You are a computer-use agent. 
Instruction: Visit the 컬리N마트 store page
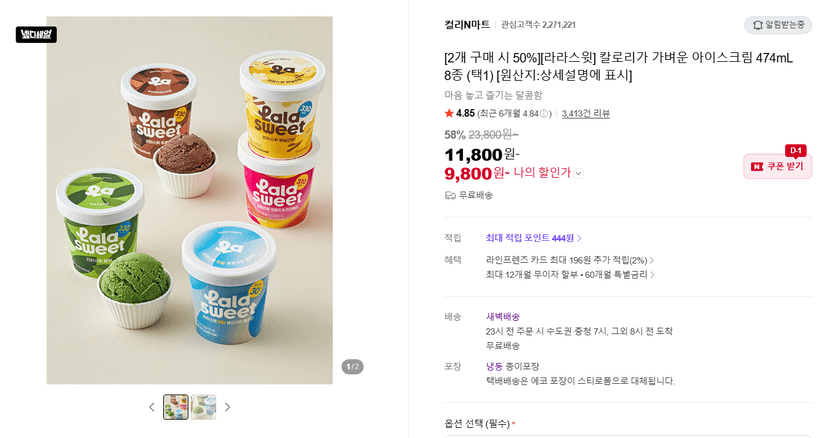click(467, 25)
